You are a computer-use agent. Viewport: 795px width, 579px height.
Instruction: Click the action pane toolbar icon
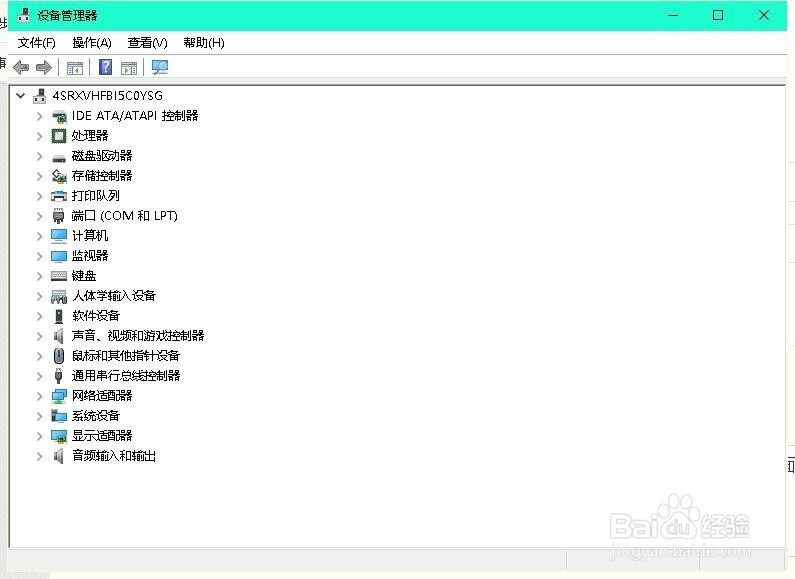(x=129, y=67)
